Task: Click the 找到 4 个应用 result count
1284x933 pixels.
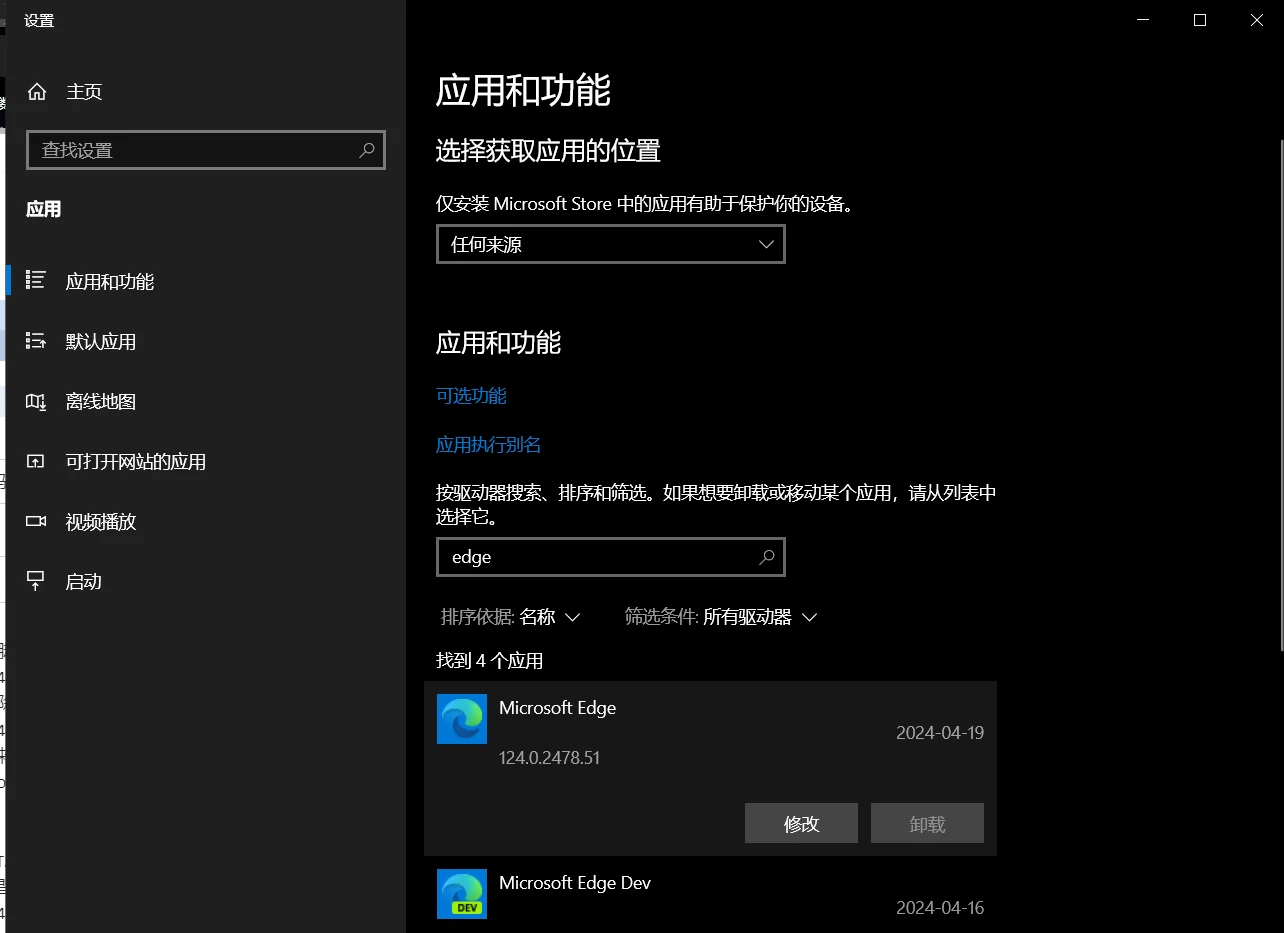Action: (x=489, y=661)
